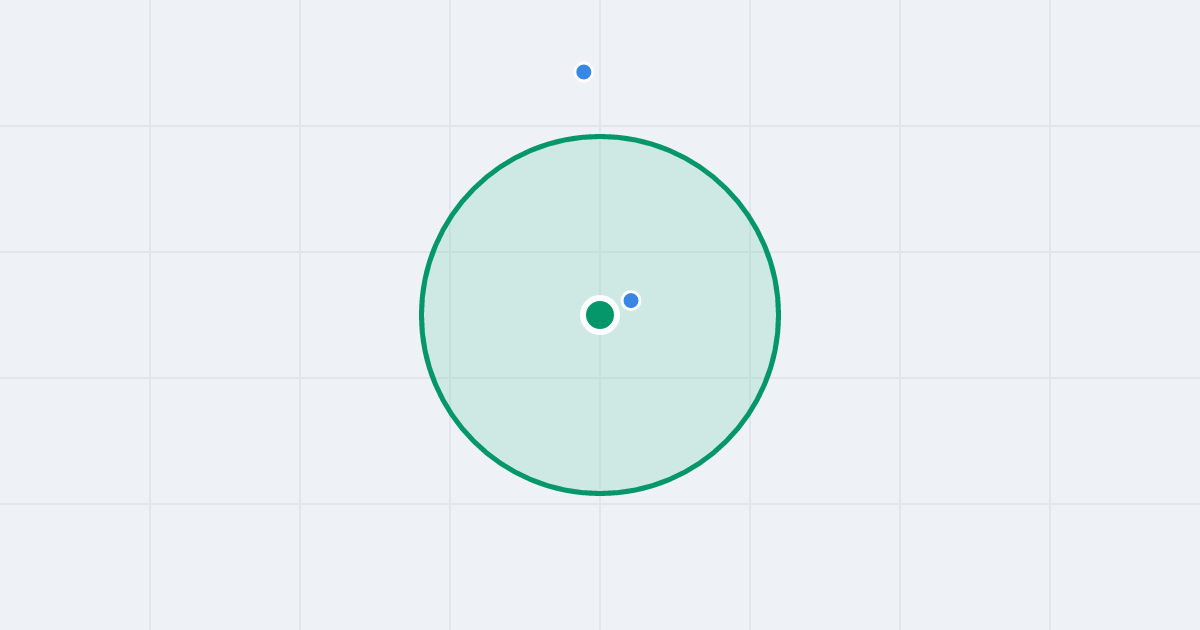Click the rightmost point of the green circle outline

pyautogui.click(x=778, y=315)
